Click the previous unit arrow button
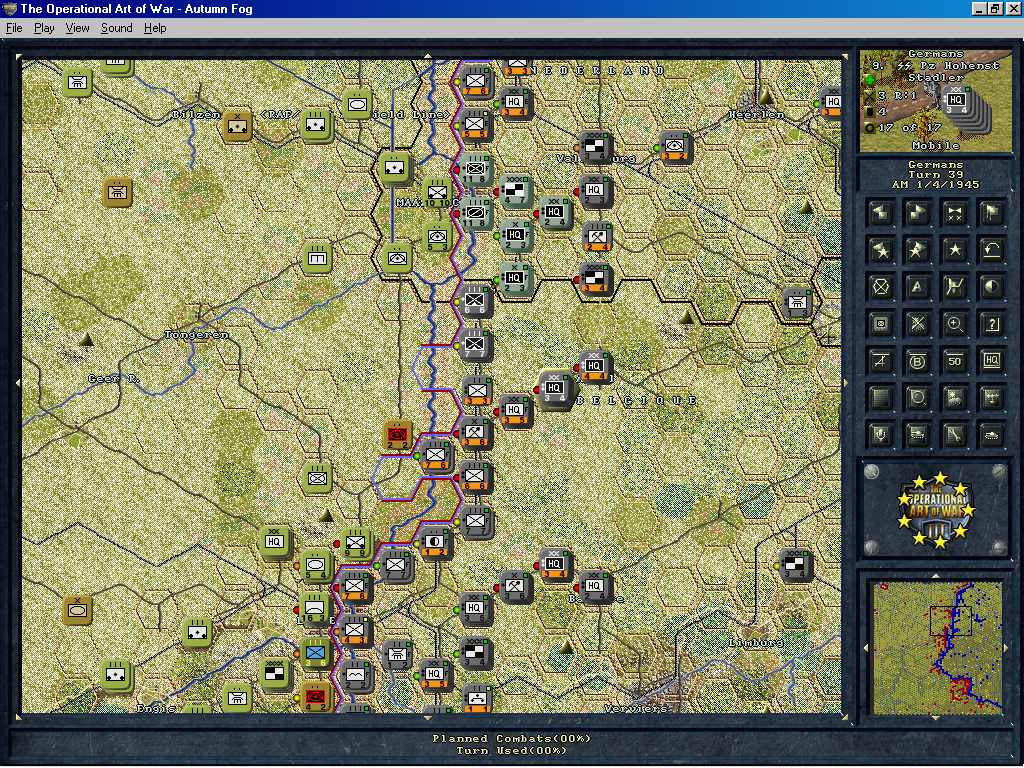 coord(880,214)
